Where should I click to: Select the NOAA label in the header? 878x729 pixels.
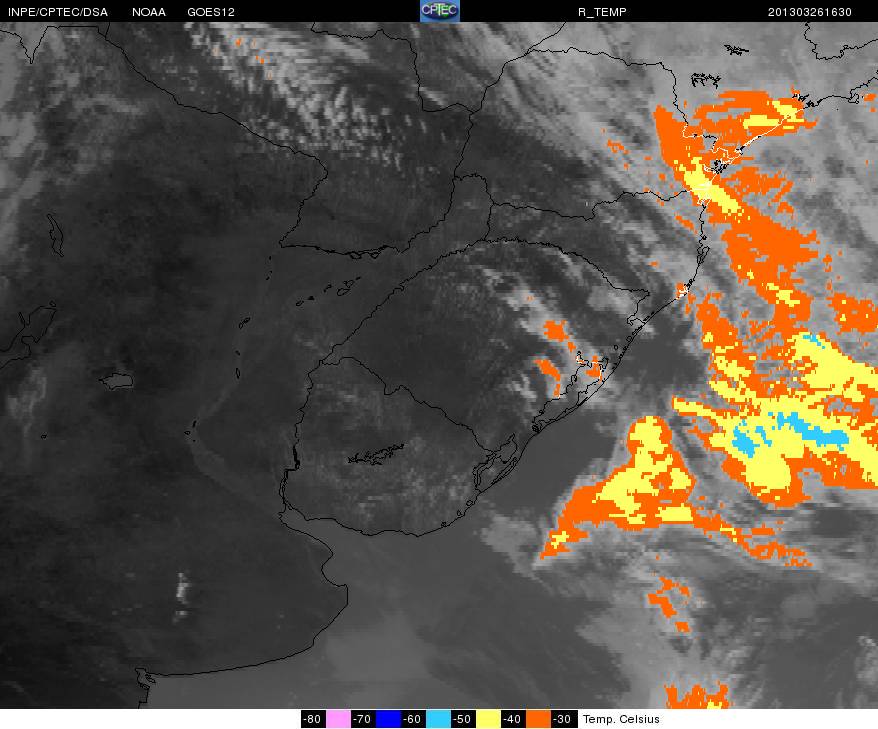(149, 12)
